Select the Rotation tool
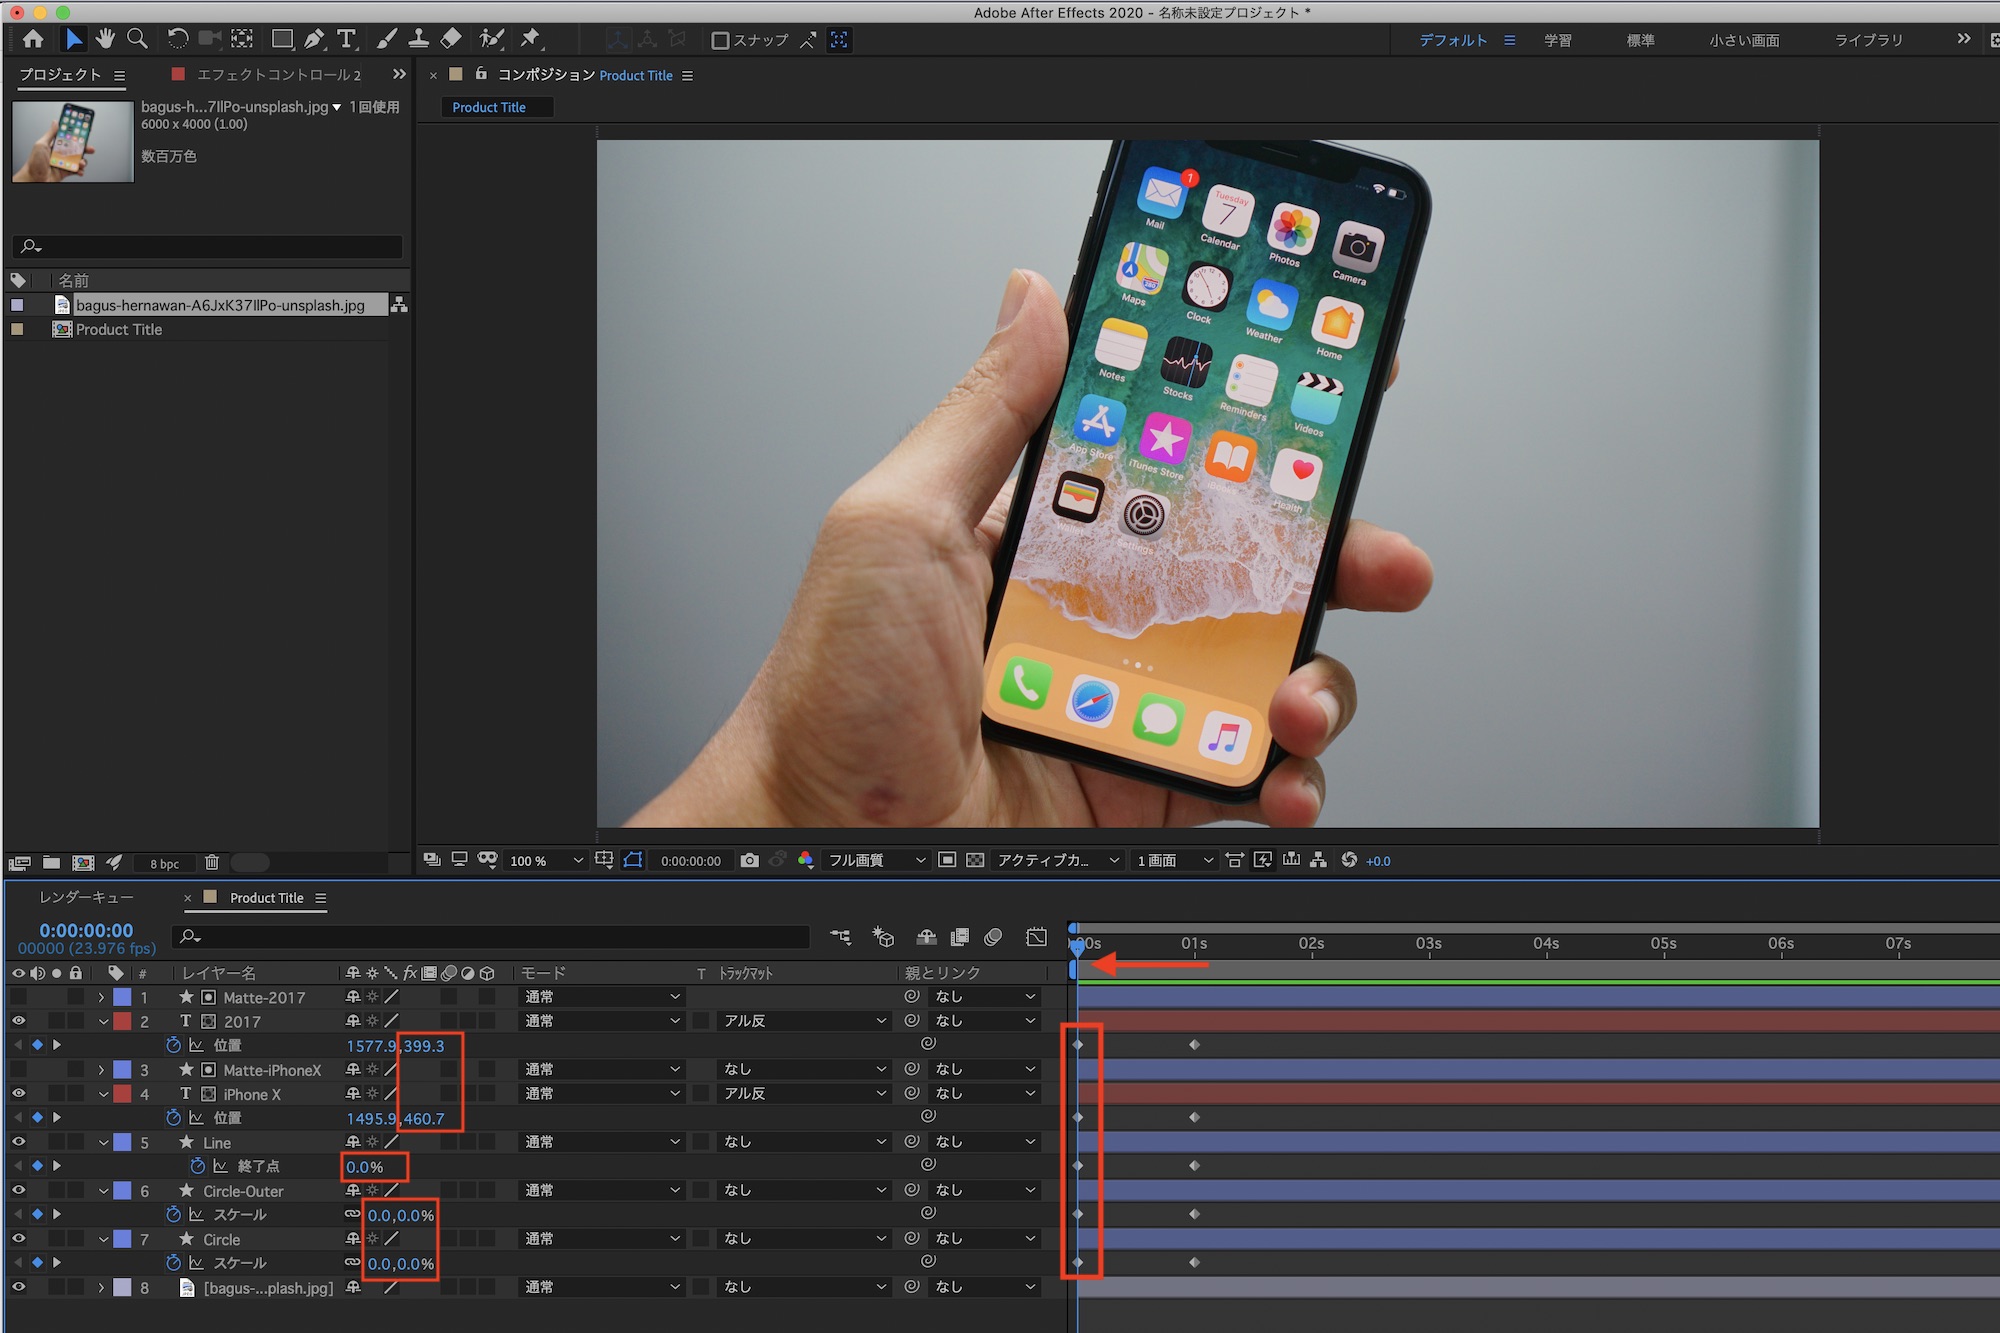Viewport: 2000px width, 1333px height. coord(177,39)
